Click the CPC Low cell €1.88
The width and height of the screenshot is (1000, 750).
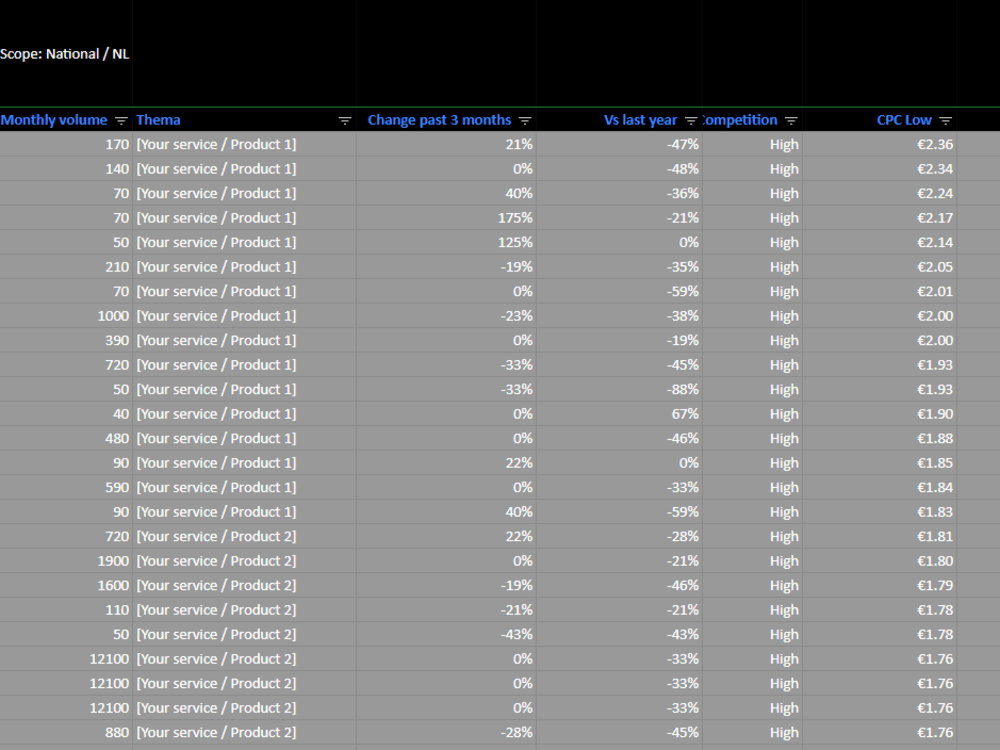[x=879, y=438]
